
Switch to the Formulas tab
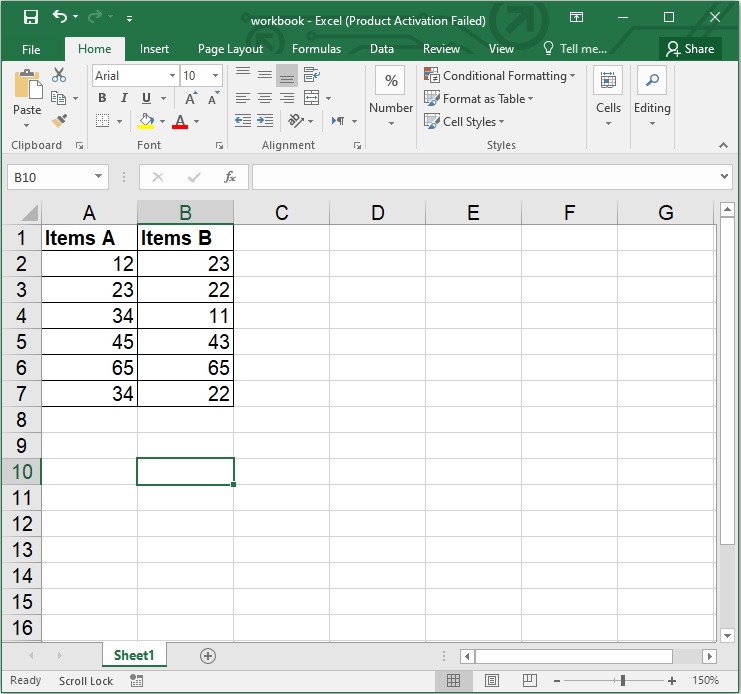point(316,48)
